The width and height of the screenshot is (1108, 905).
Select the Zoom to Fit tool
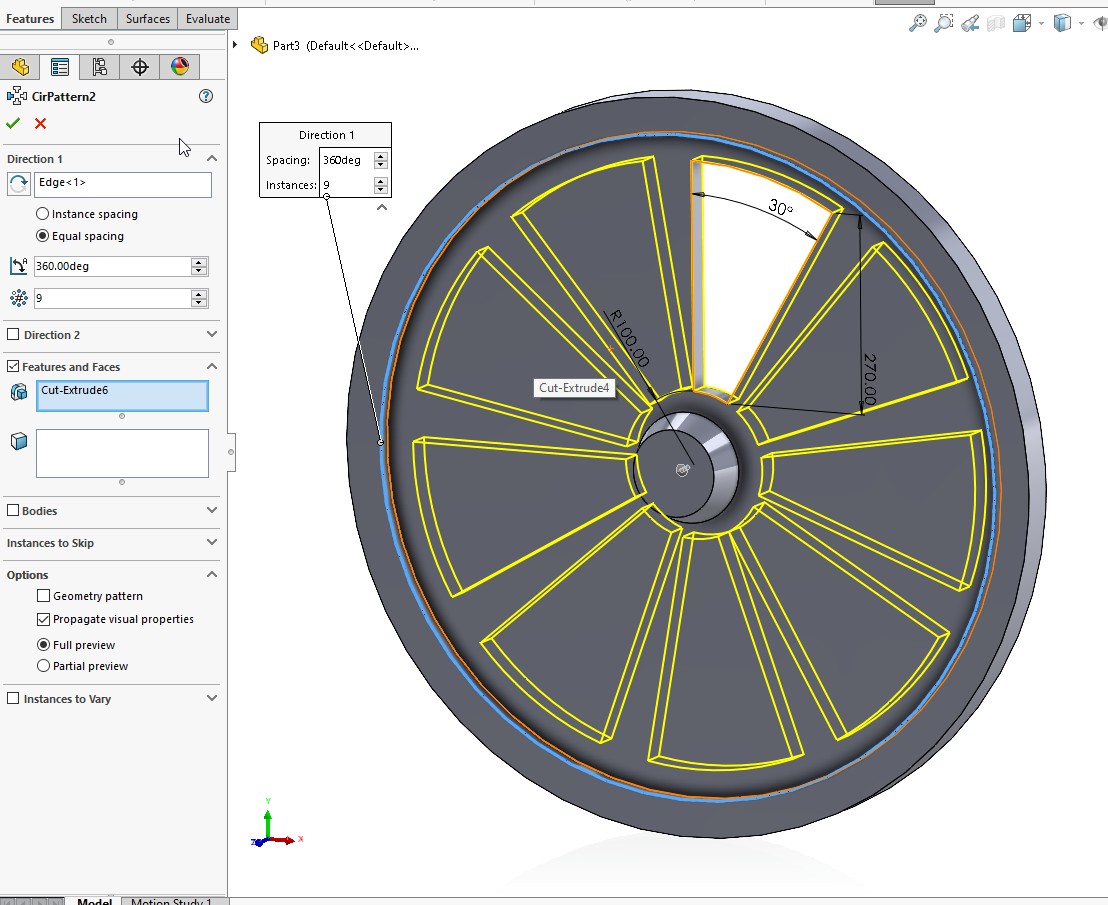920,23
